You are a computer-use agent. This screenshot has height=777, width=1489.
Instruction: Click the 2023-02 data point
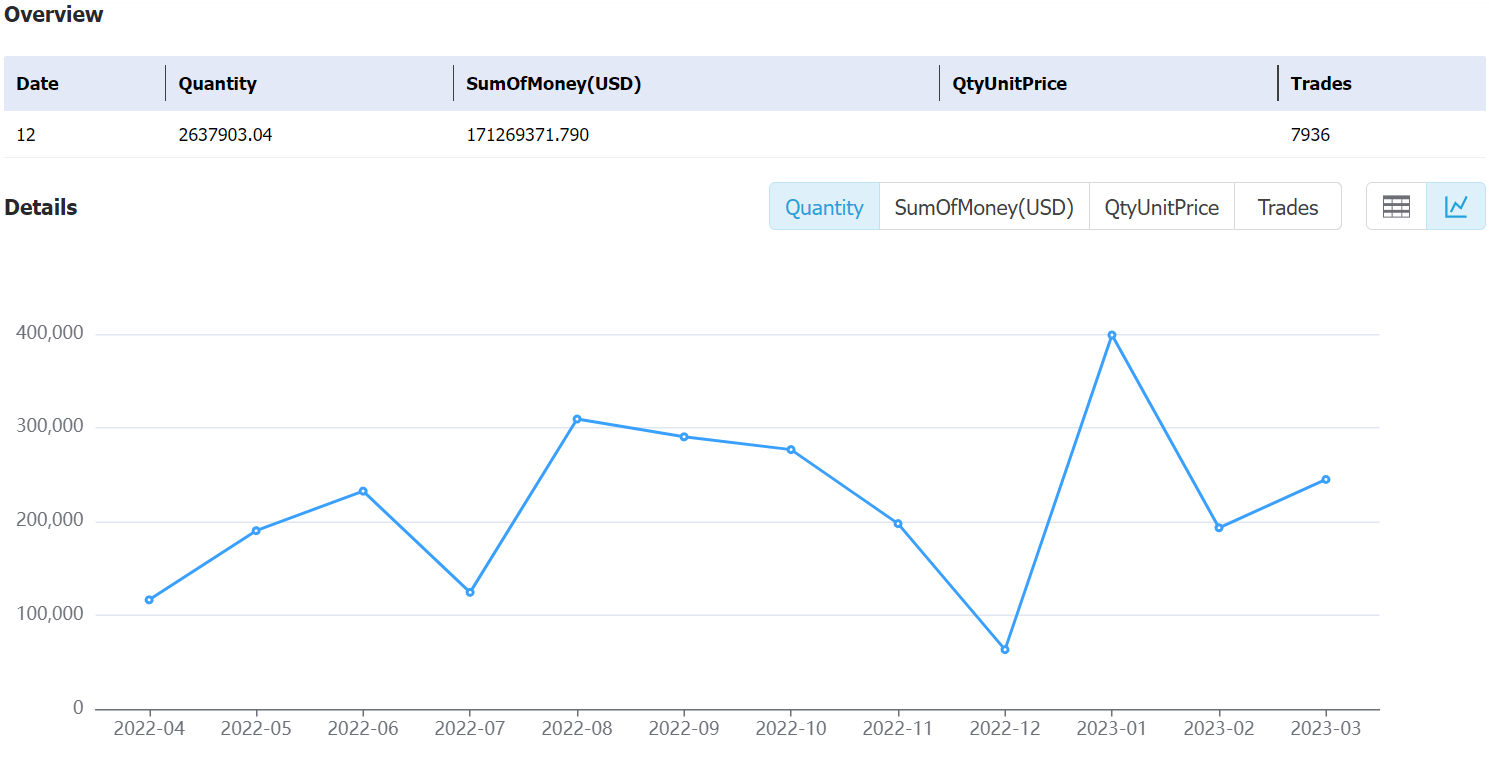point(1219,528)
